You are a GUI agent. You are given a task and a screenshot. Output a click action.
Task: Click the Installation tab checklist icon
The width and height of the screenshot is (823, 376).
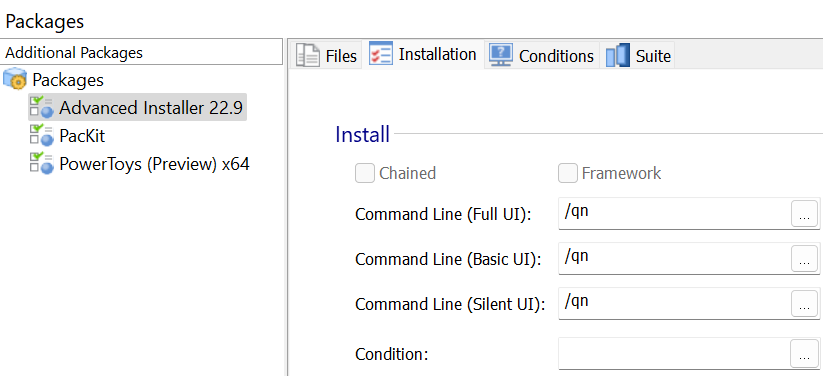pyautogui.click(x=381, y=54)
